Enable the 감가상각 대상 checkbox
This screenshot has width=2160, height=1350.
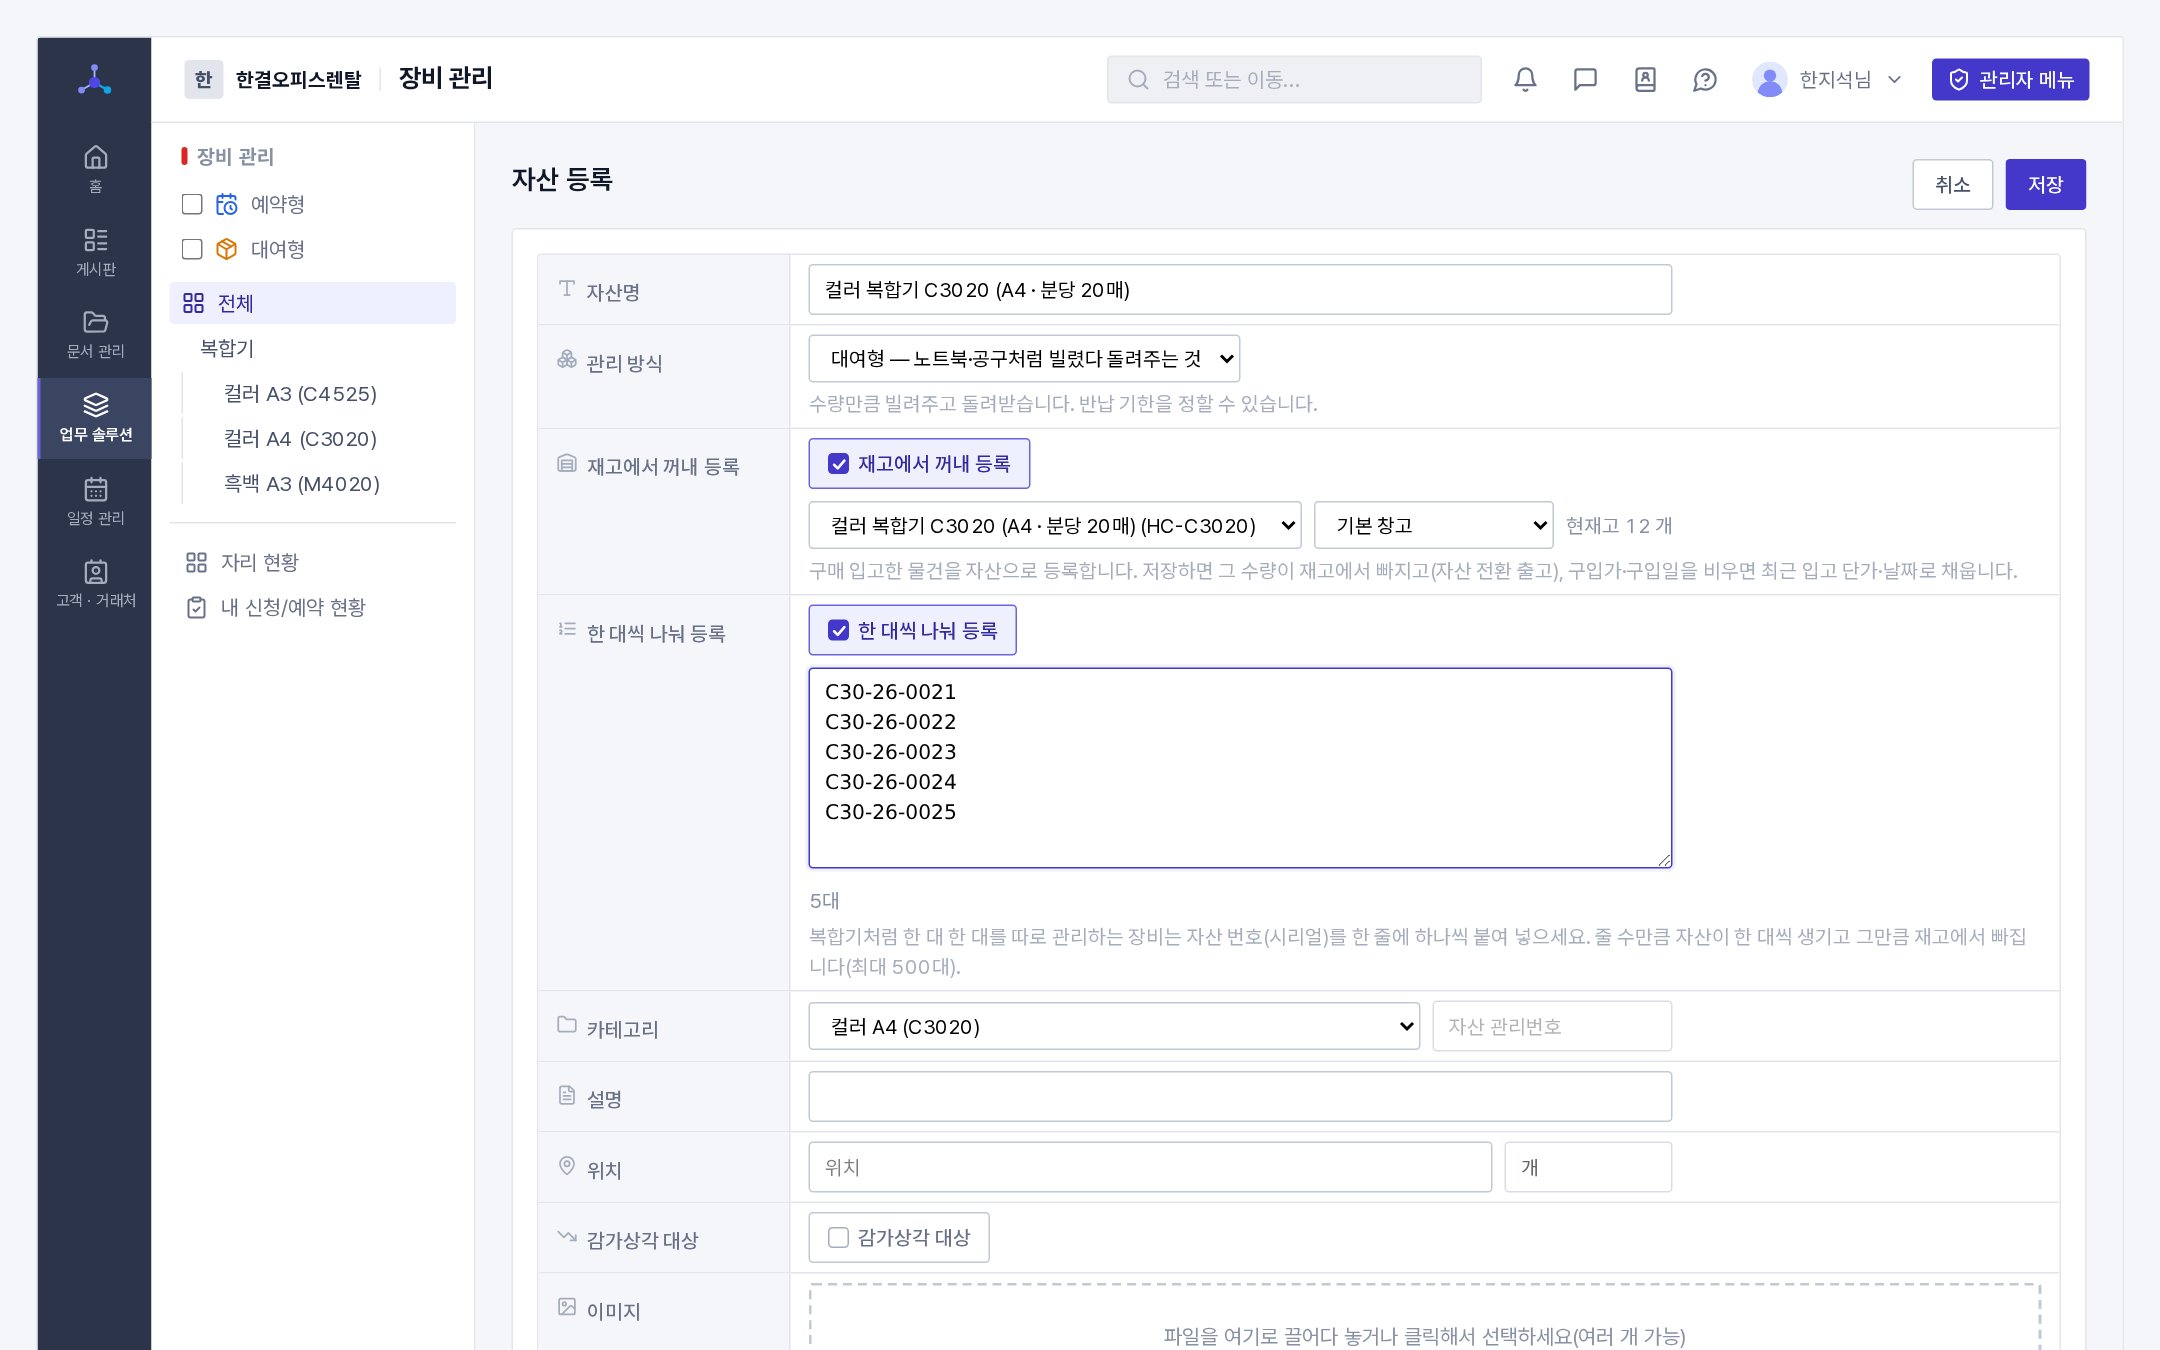[x=838, y=1238]
